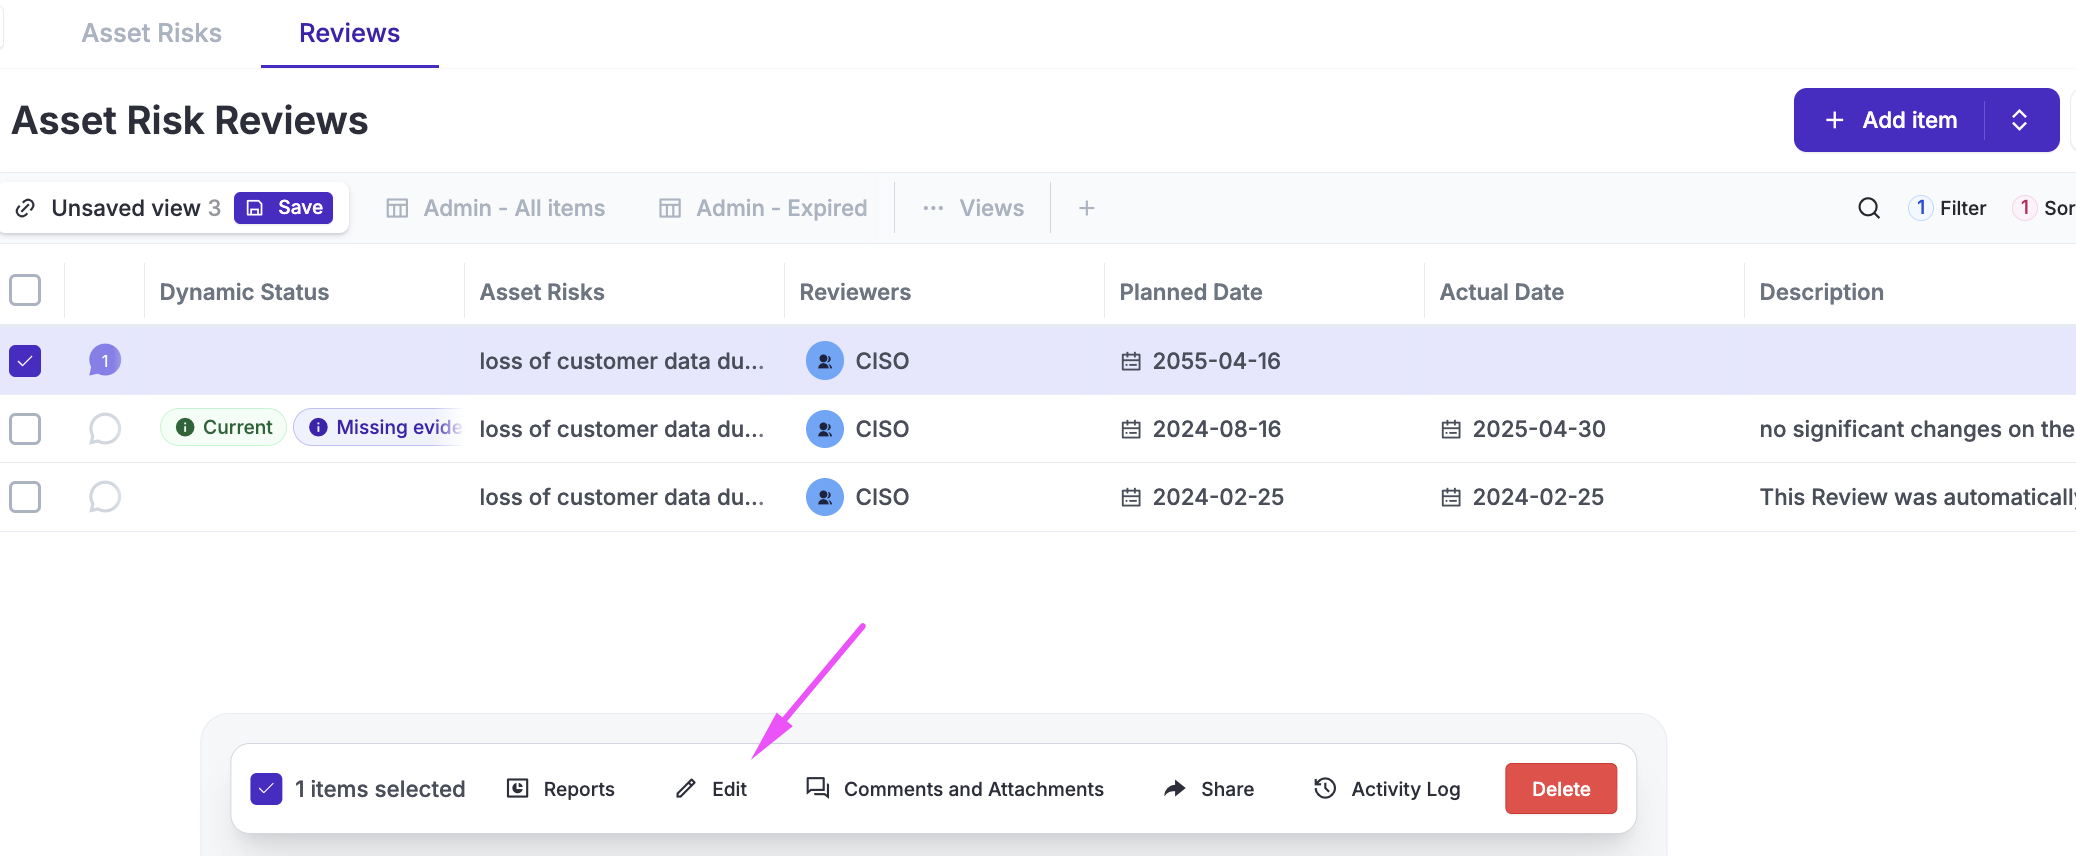The image size is (2076, 856).
Task: Open the search magnifier icon
Action: tap(1868, 208)
